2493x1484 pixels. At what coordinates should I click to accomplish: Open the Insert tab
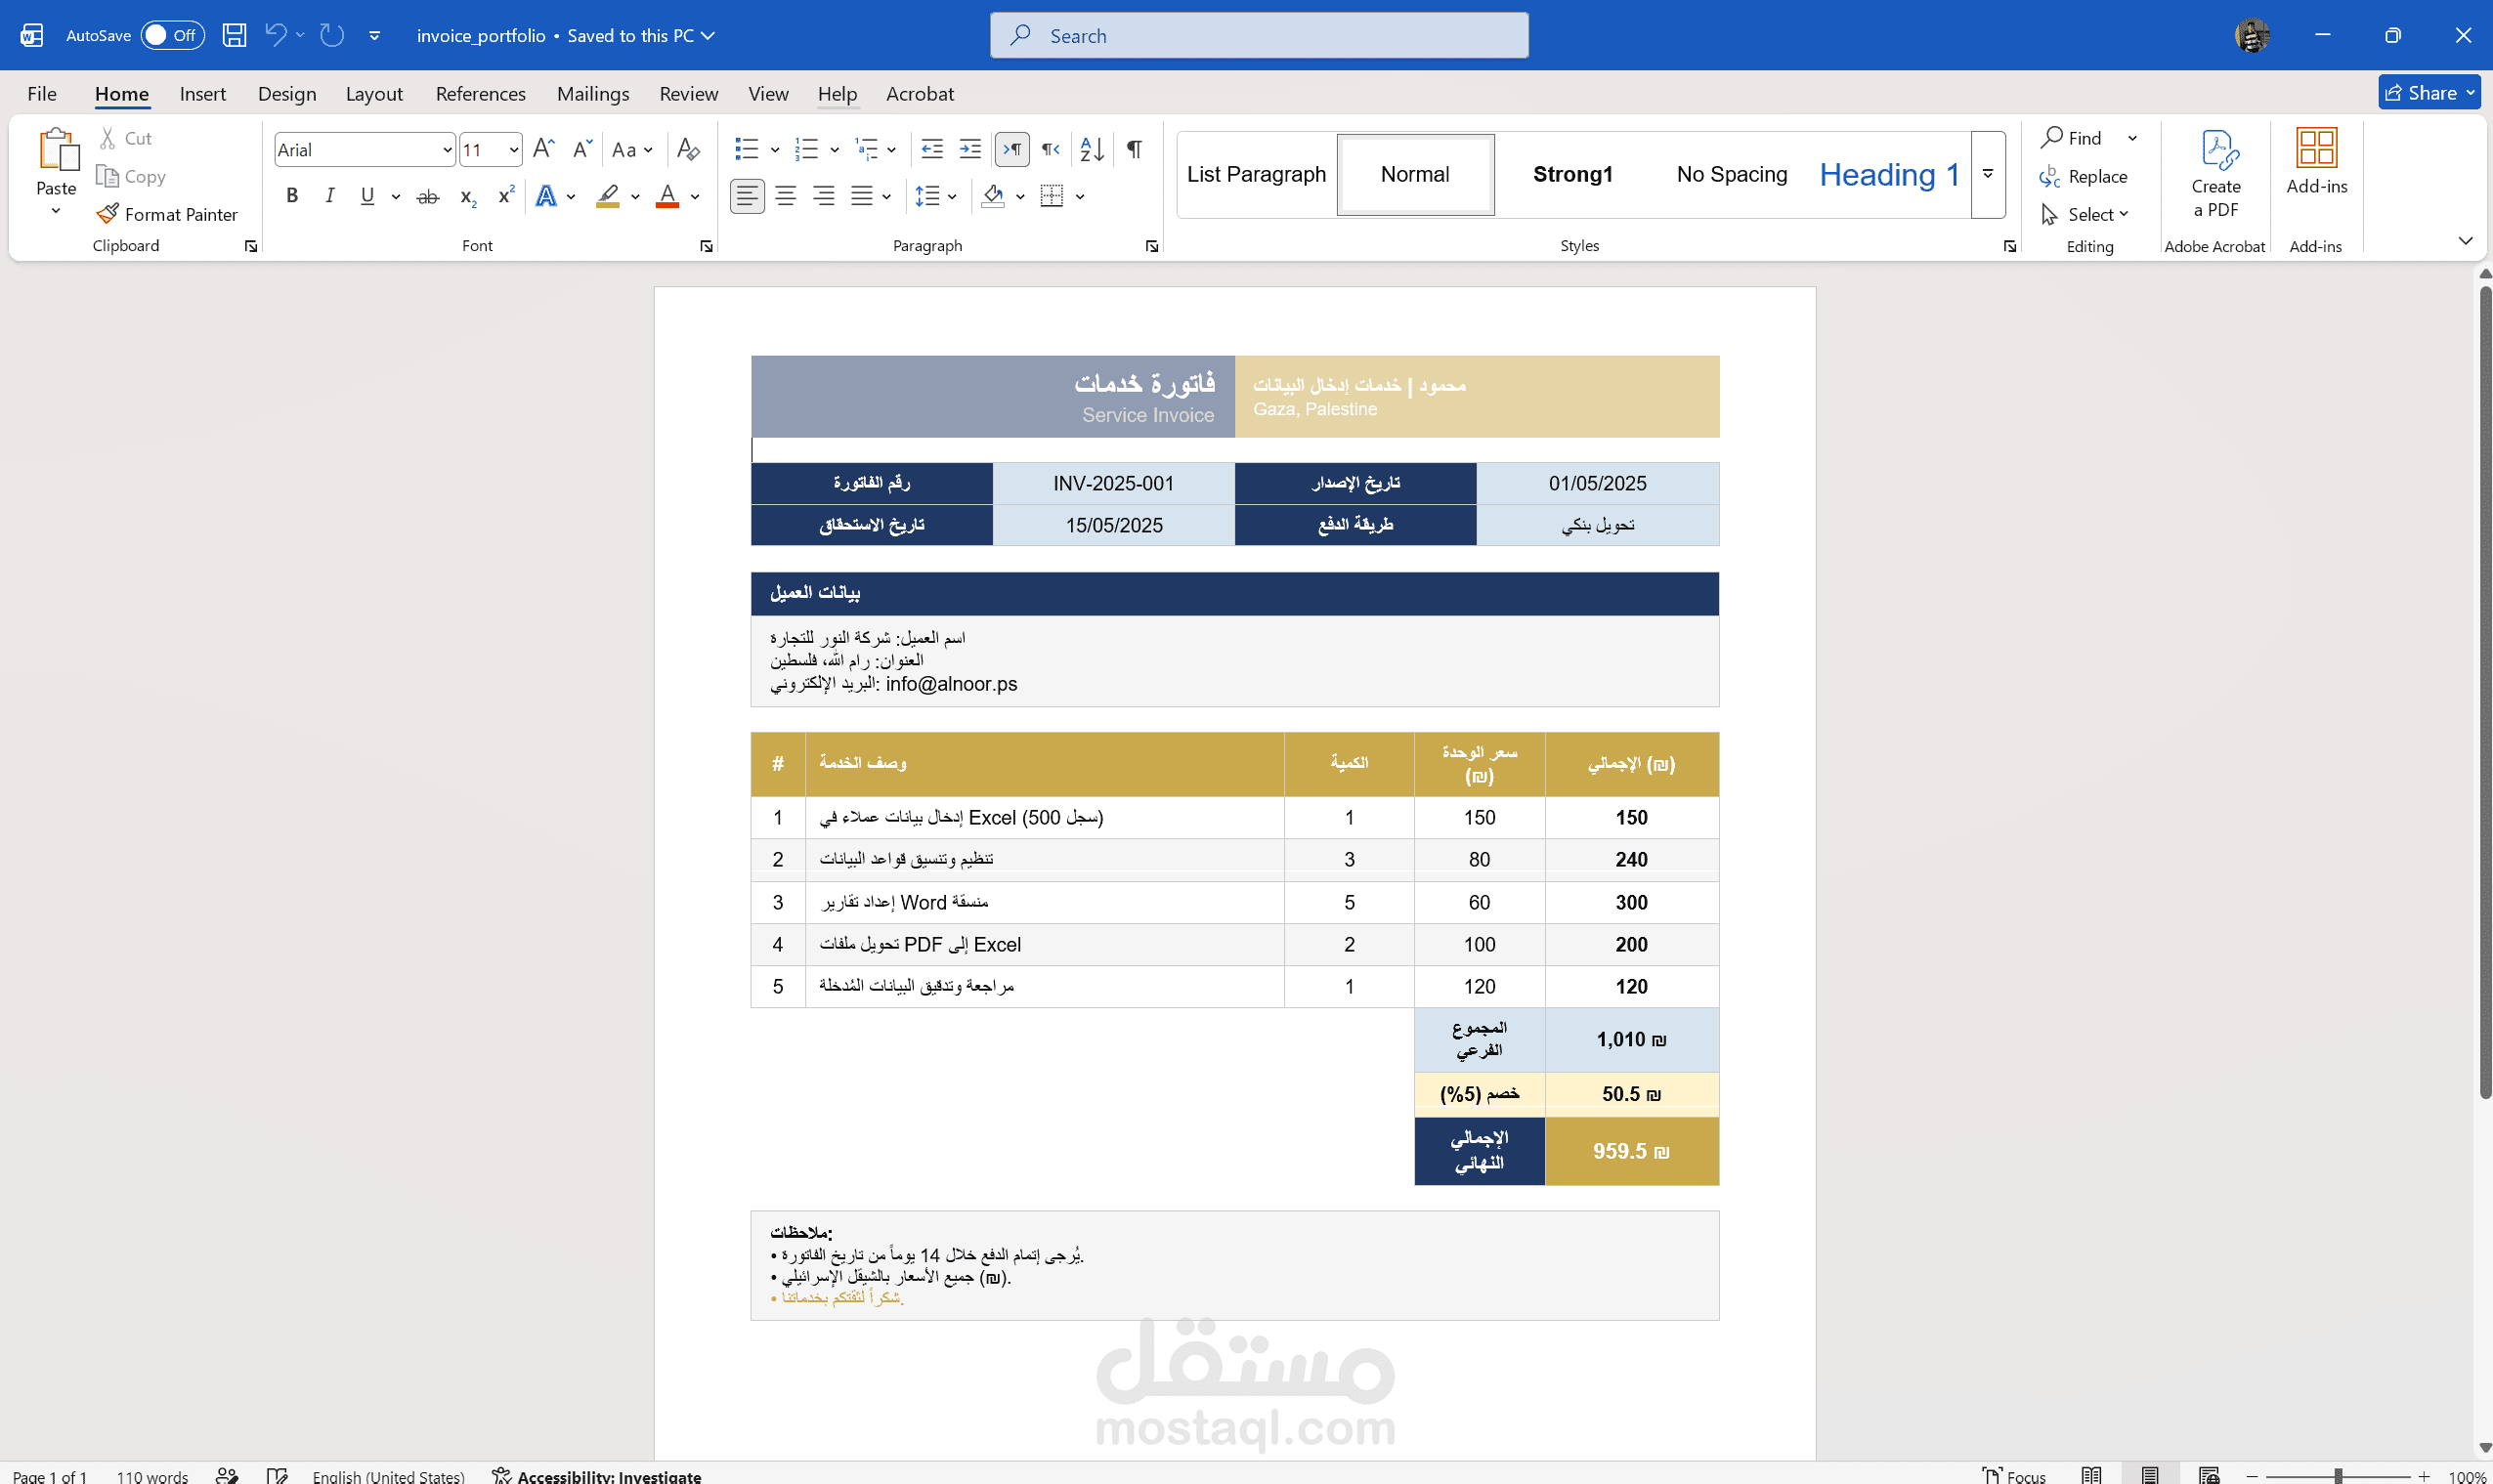pos(202,93)
